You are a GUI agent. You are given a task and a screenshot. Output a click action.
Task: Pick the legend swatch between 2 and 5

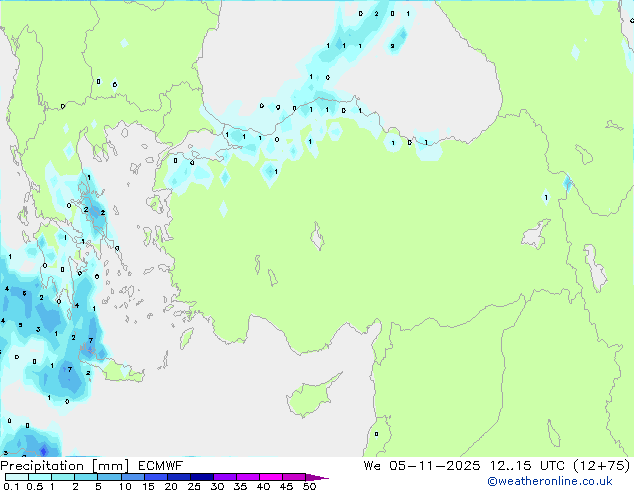tap(86, 477)
